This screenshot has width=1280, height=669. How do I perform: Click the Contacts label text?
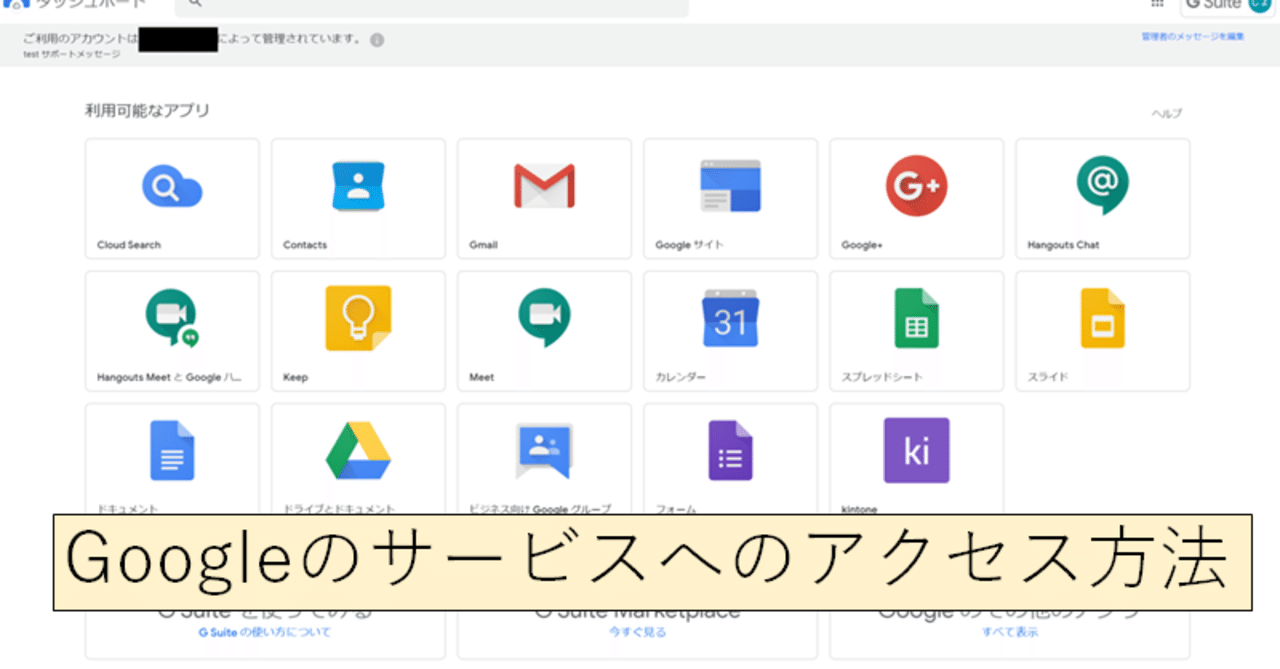[305, 245]
